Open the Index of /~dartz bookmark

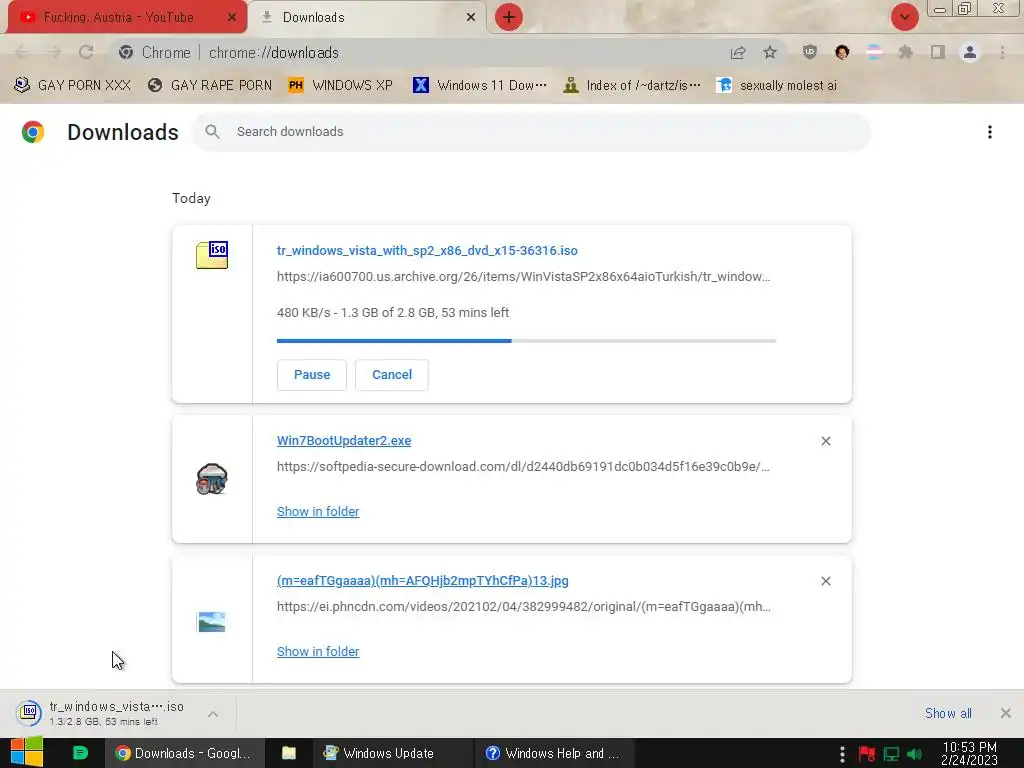pos(632,85)
